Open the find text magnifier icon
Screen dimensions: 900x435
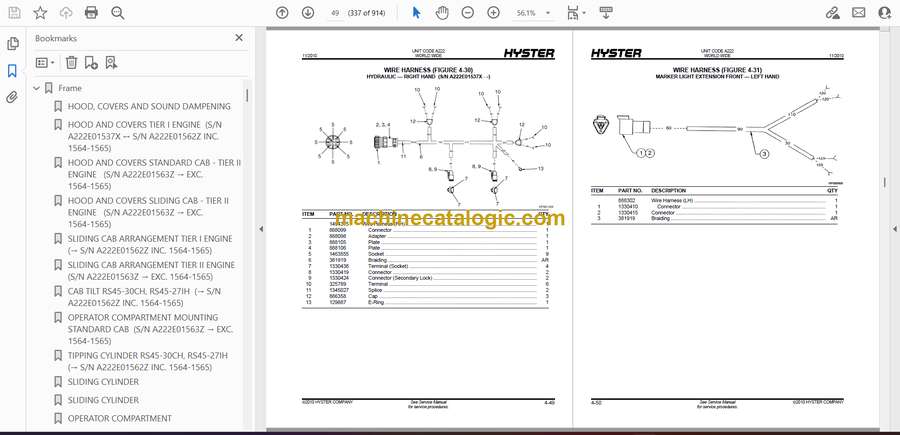pyautogui.click(x=118, y=13)
